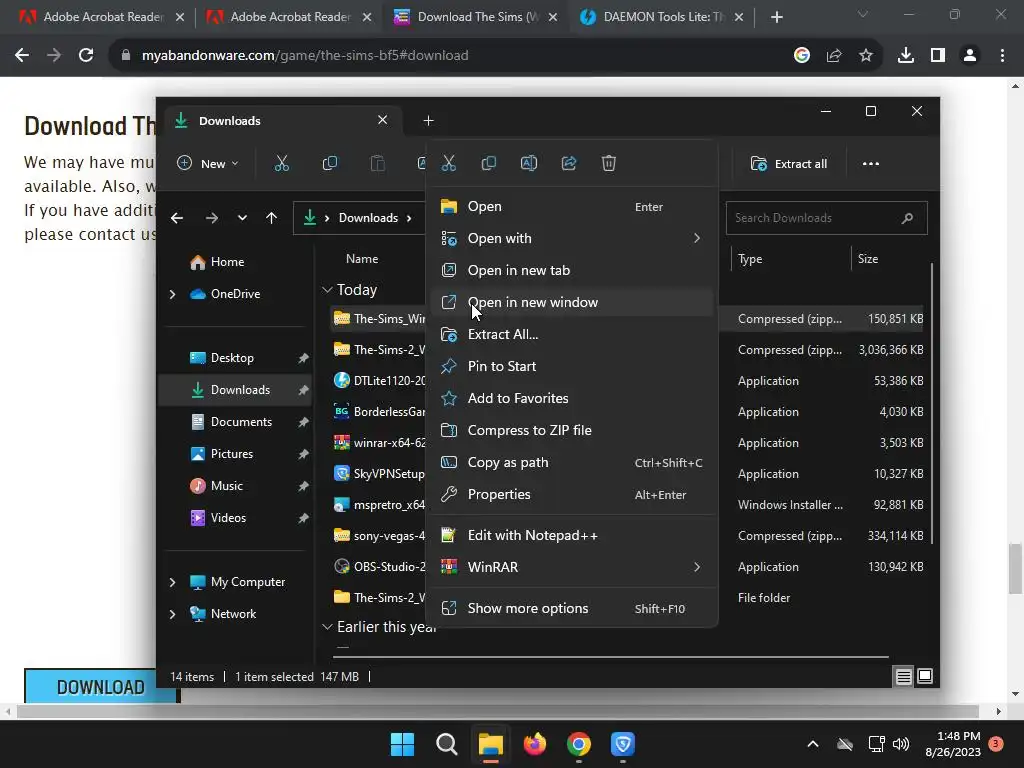Image resolution: width=1024 pixels, height=768 pixels.
Task: Click Delete trash icon in context menu
Action: click(x=609, y=163)
